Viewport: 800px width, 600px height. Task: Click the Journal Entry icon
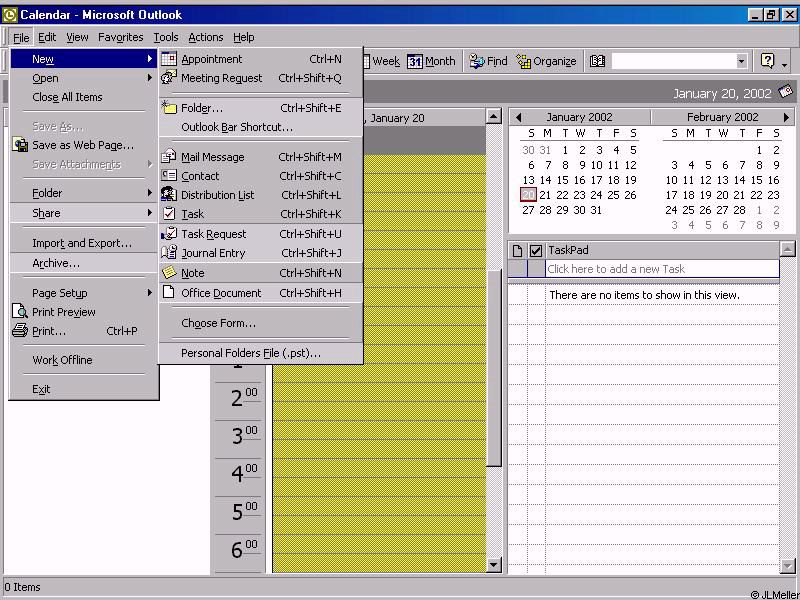(169, 253)
